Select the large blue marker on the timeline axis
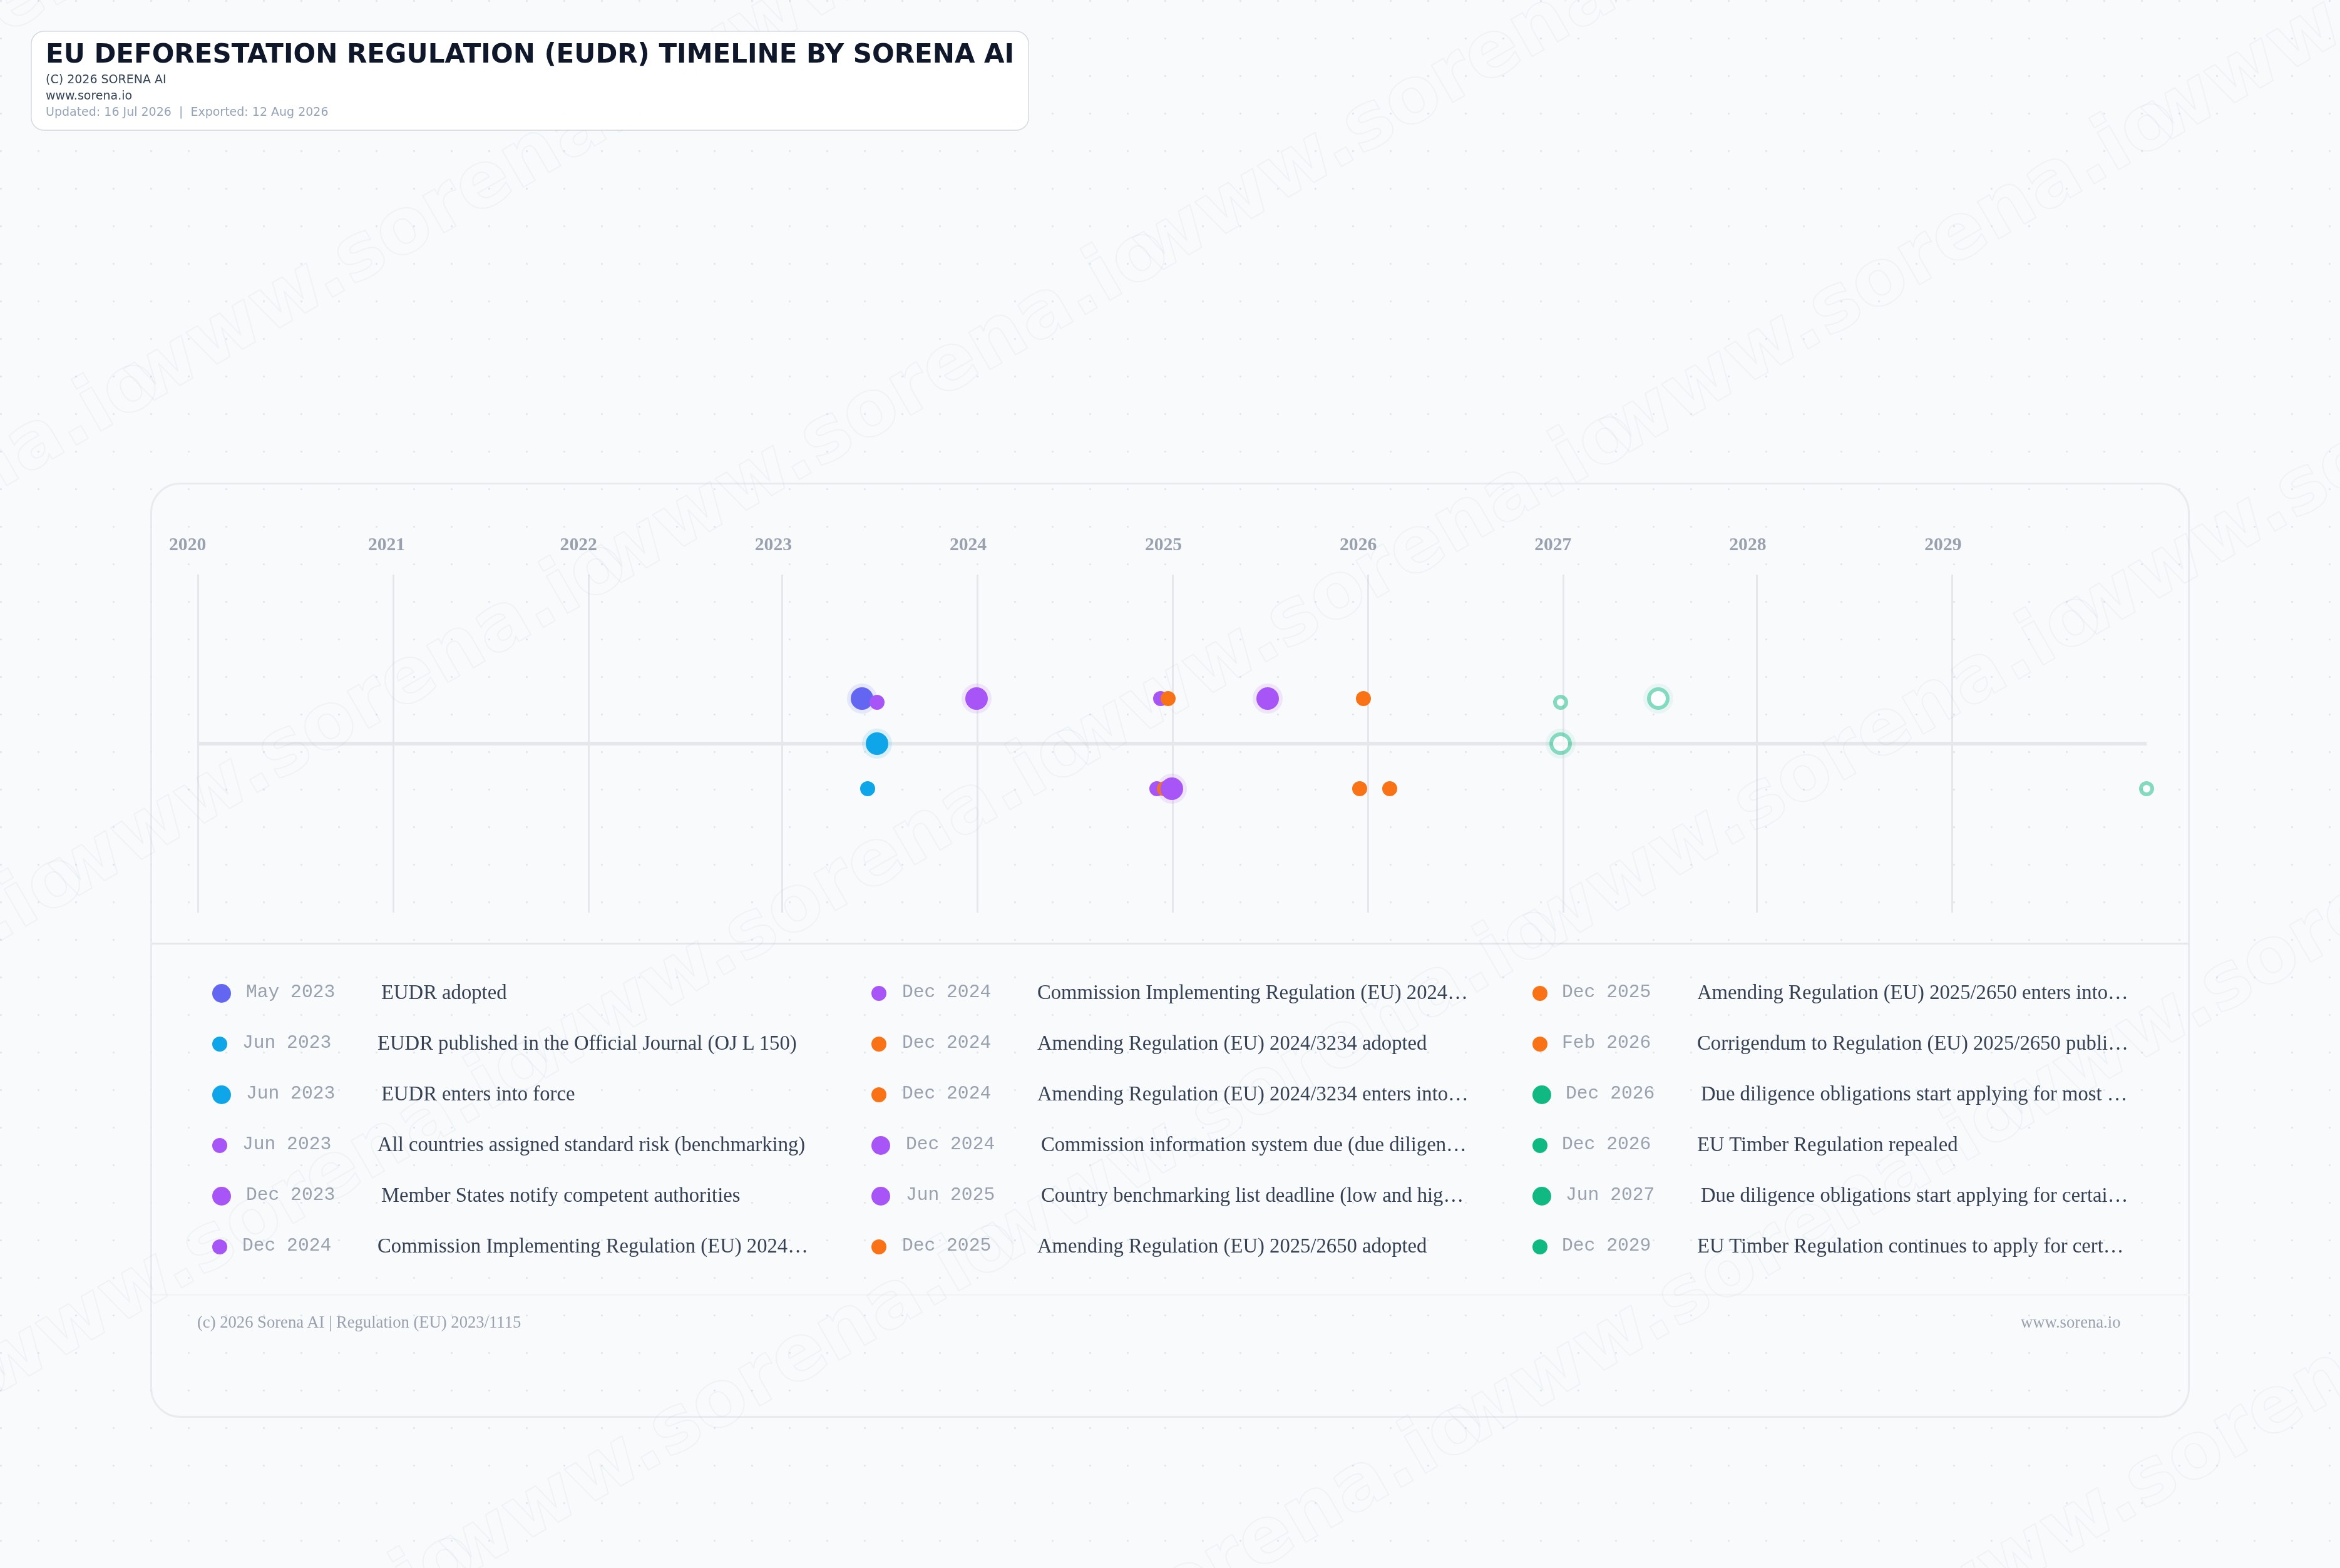 (x=876, y=743)
